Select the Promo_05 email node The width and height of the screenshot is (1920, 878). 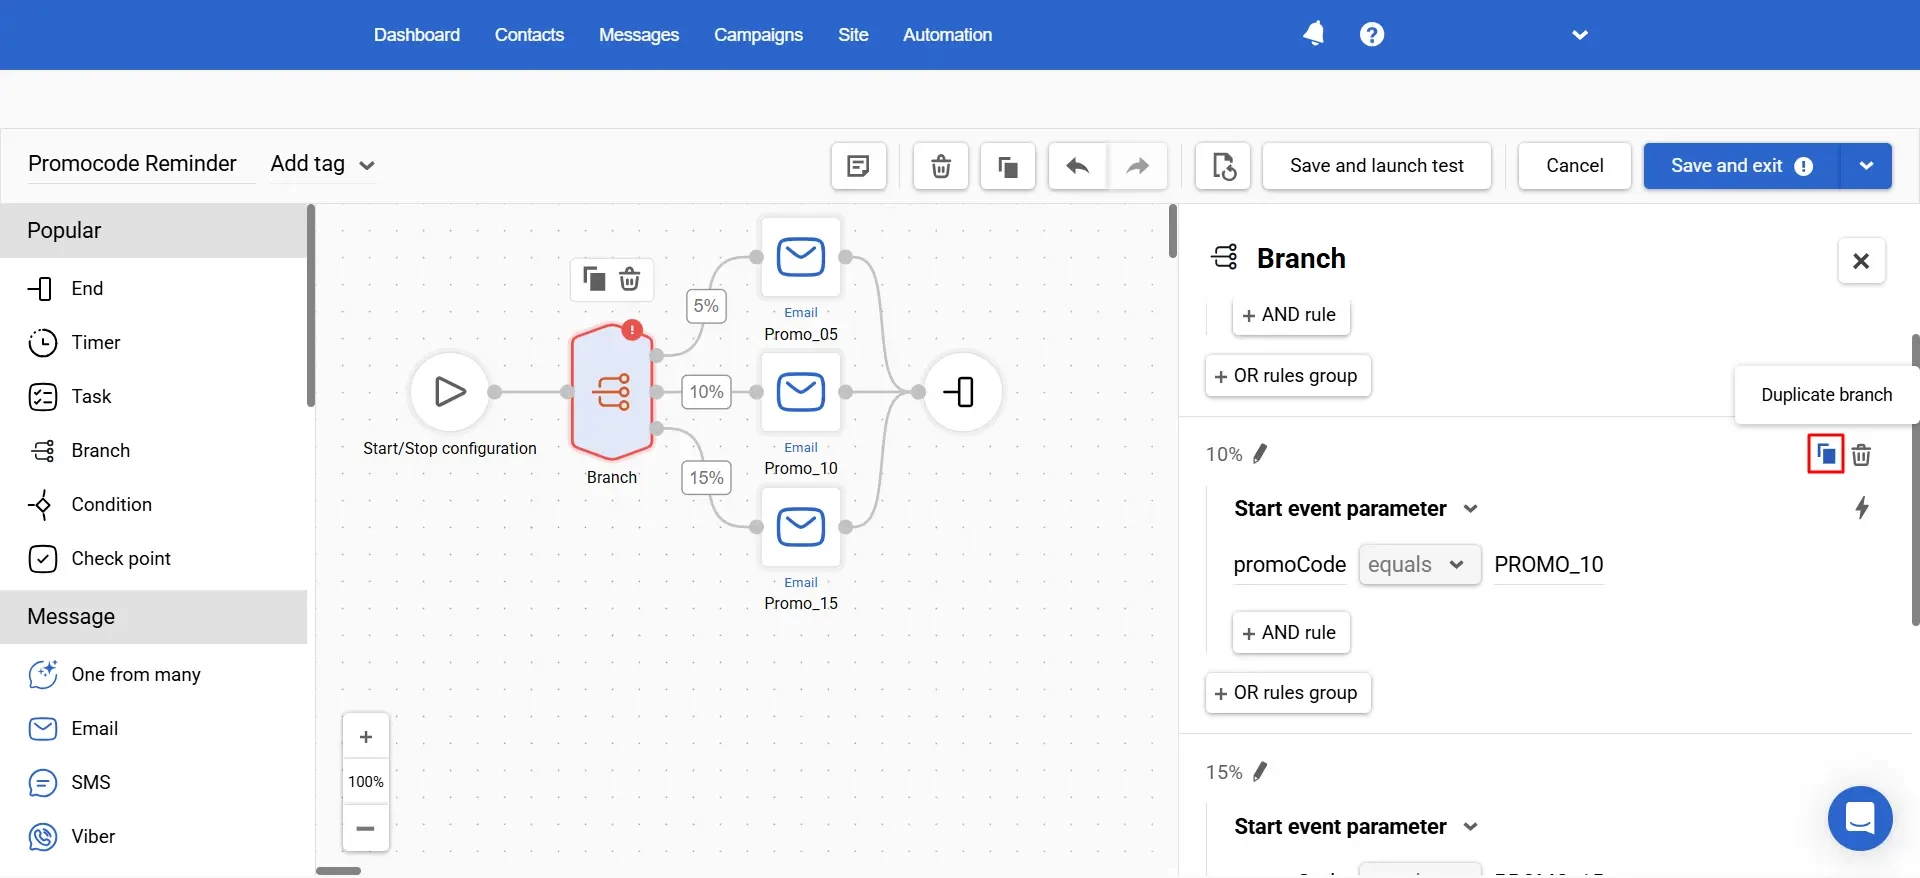[801, 258]
